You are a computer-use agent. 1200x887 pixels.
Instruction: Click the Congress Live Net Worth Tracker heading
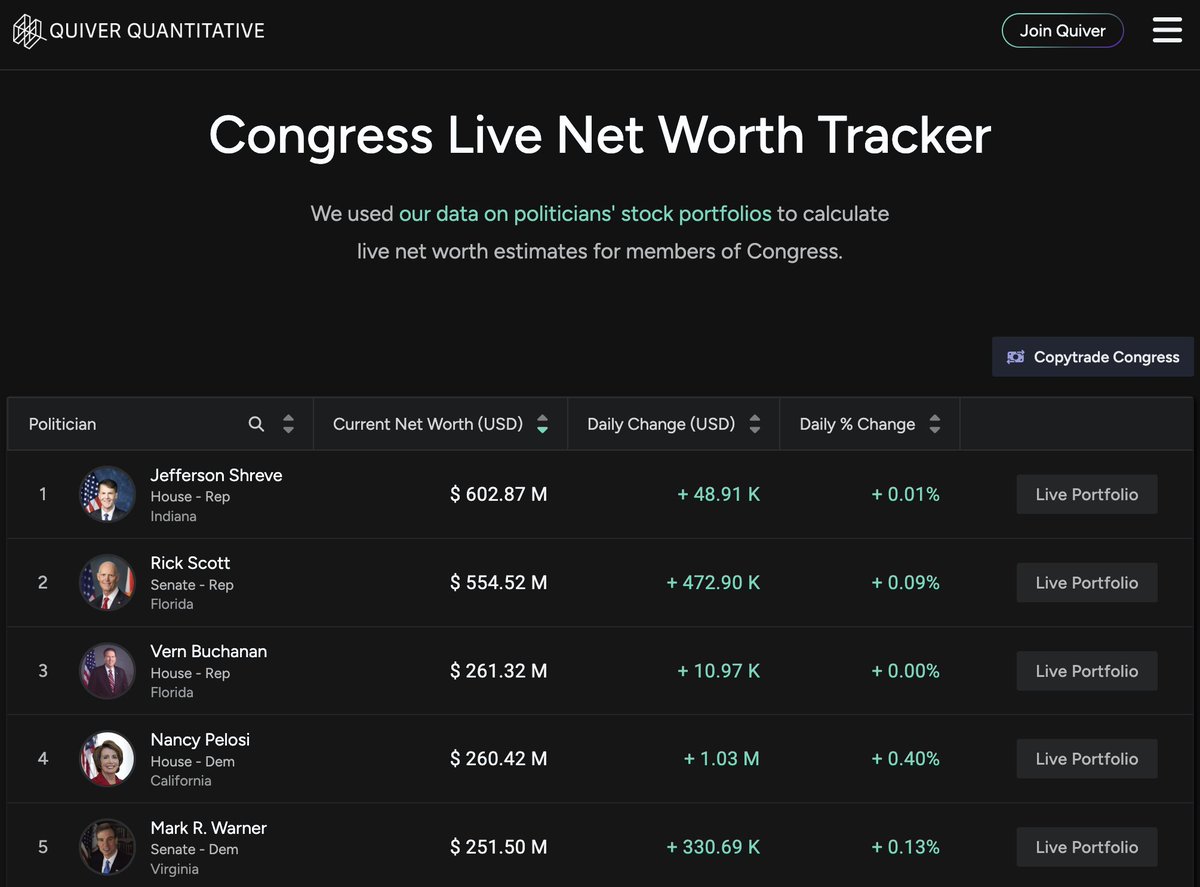pos(600,135)
